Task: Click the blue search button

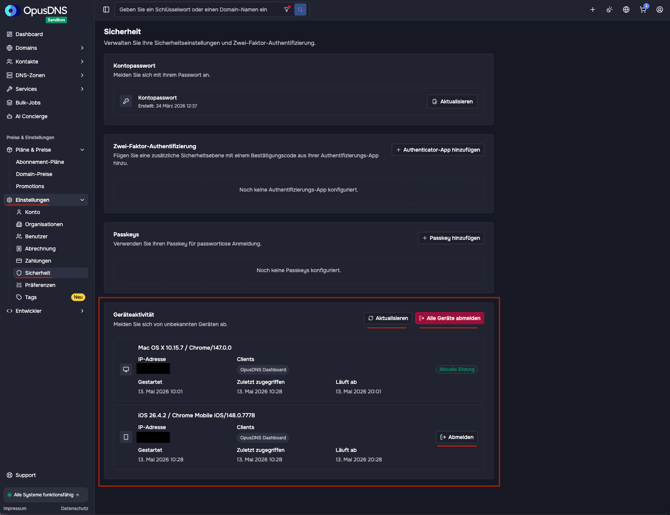Action: (300, 9)
